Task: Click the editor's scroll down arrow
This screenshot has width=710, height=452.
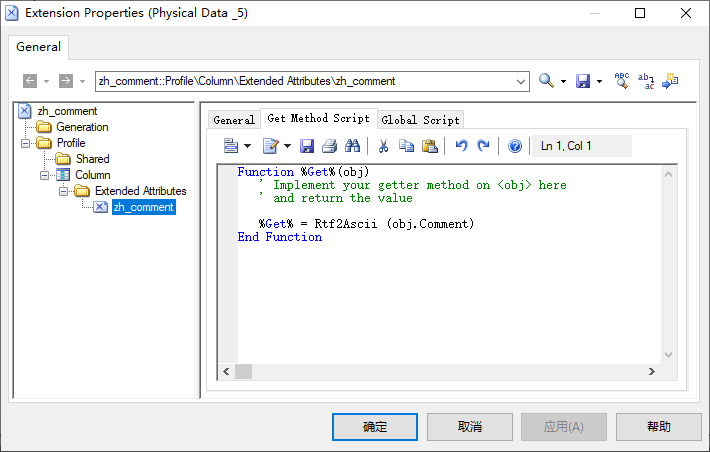Action: [668, 355]
